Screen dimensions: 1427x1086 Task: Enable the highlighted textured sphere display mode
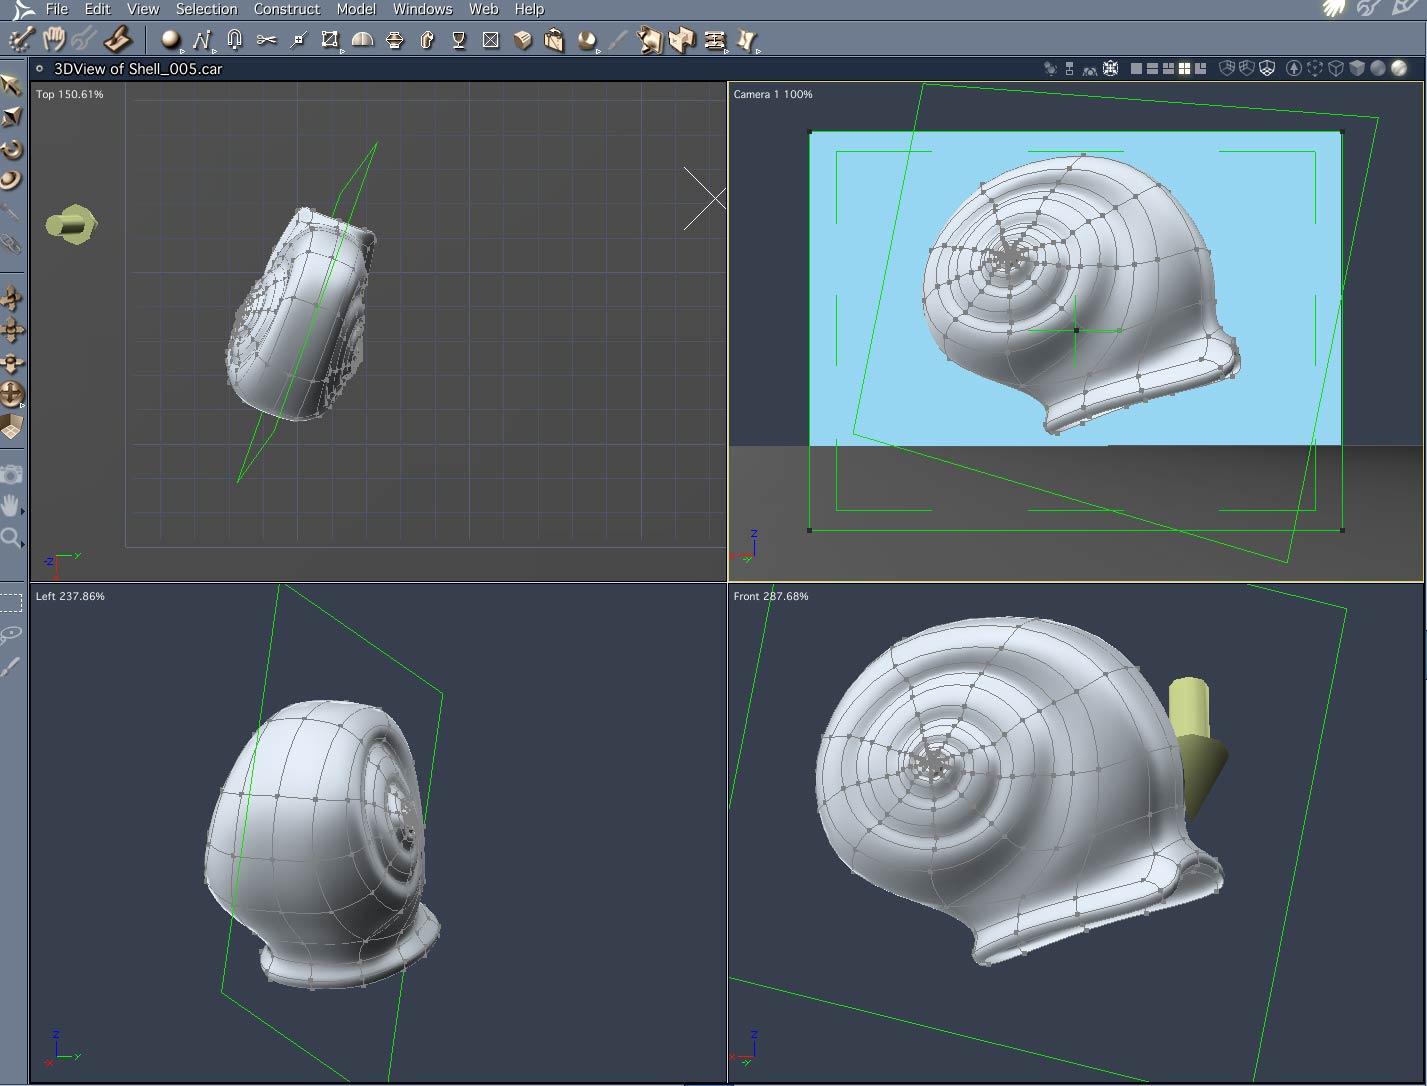coord(1399,69)
